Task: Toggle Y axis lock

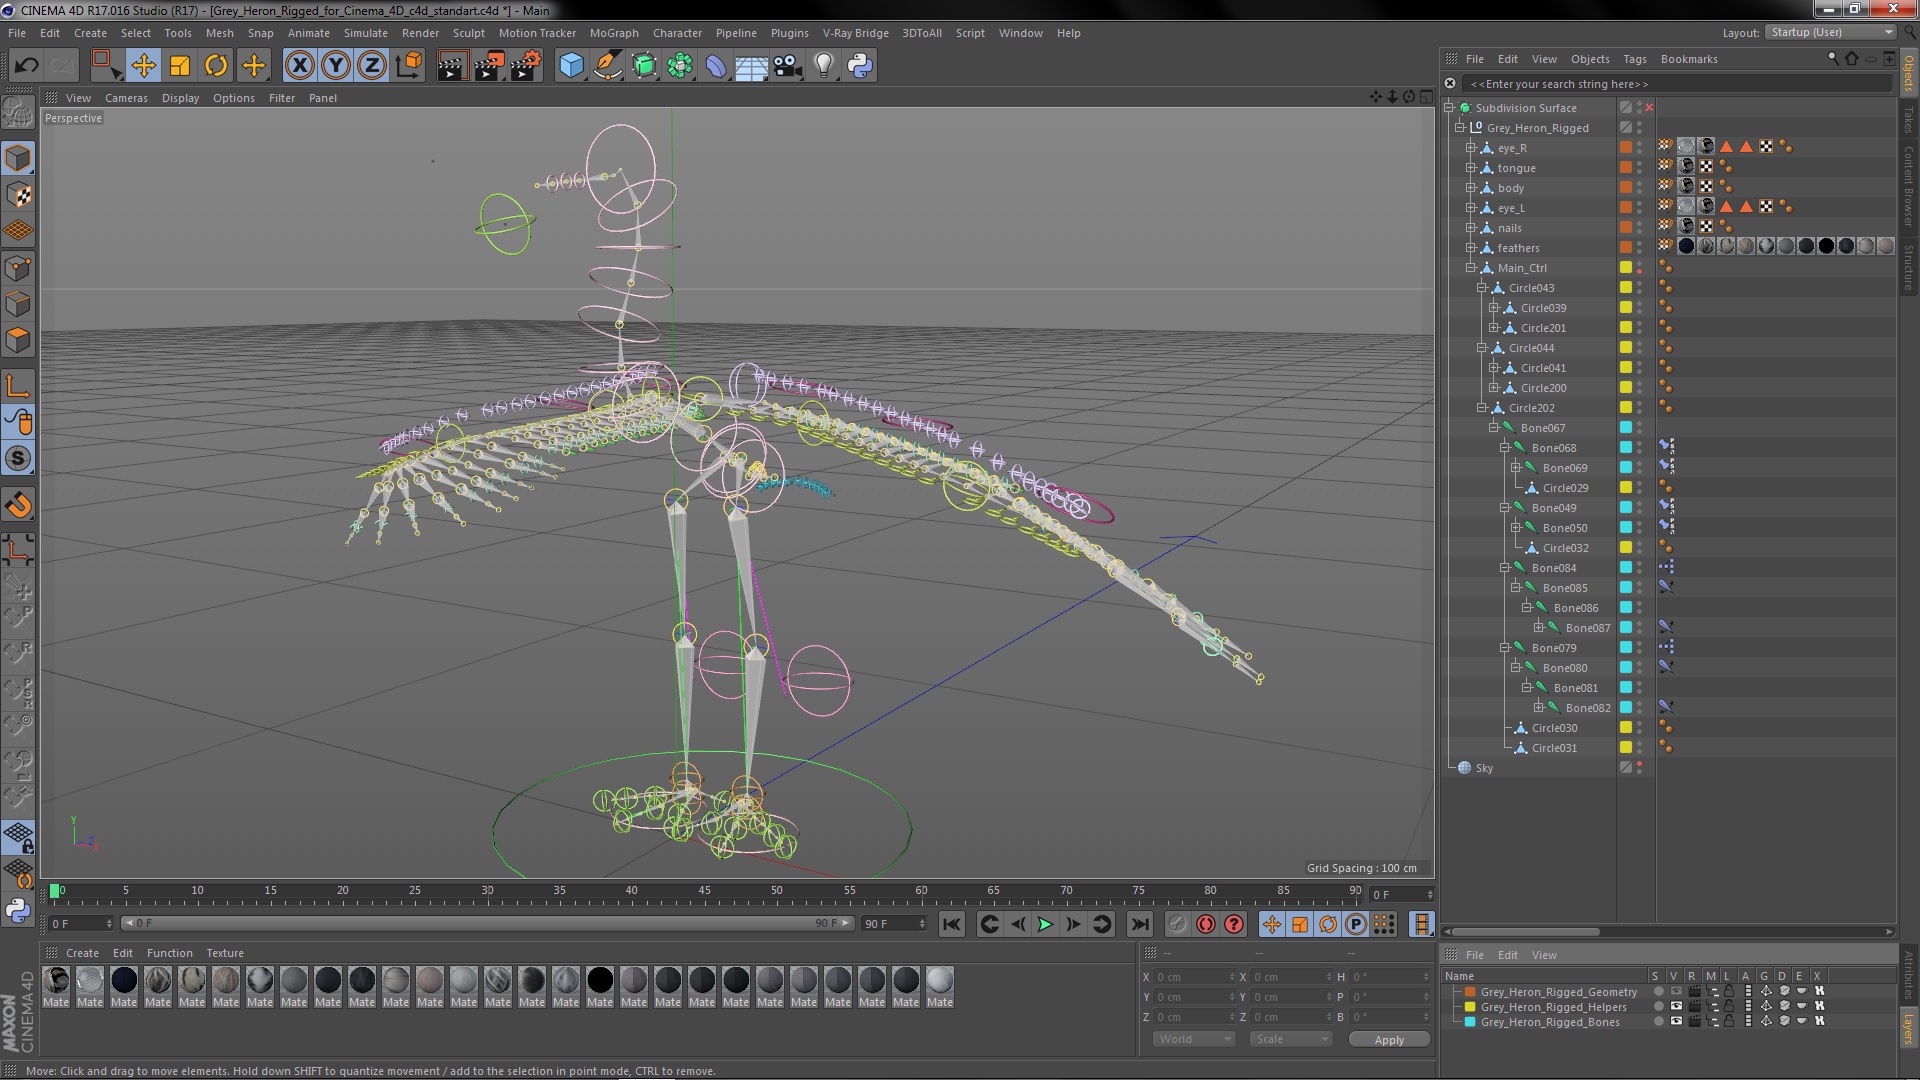Action: 336,66
